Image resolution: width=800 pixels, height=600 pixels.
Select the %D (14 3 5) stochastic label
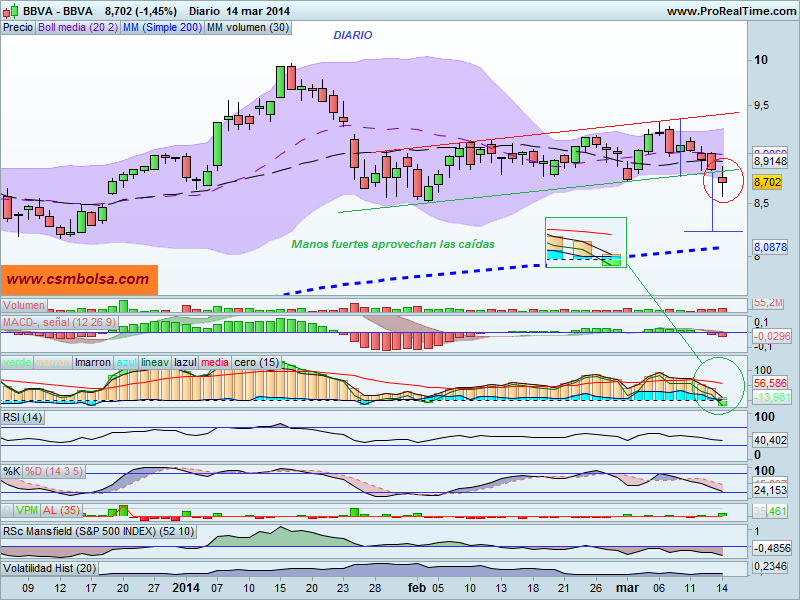(x=54, y=471)
